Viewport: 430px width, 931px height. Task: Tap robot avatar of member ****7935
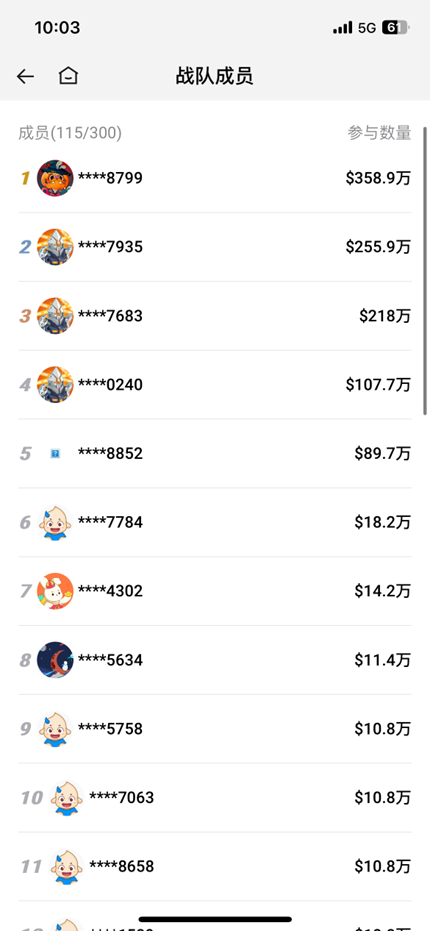coord(55,246)
